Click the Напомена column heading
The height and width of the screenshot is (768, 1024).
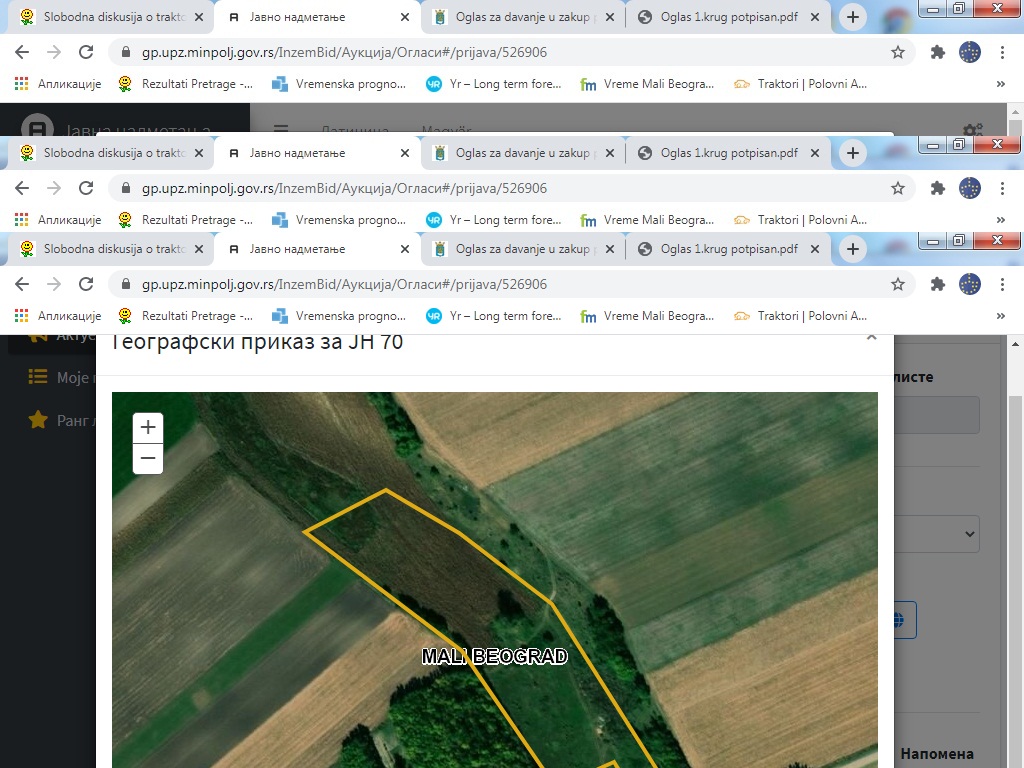(x=936, y=754)
